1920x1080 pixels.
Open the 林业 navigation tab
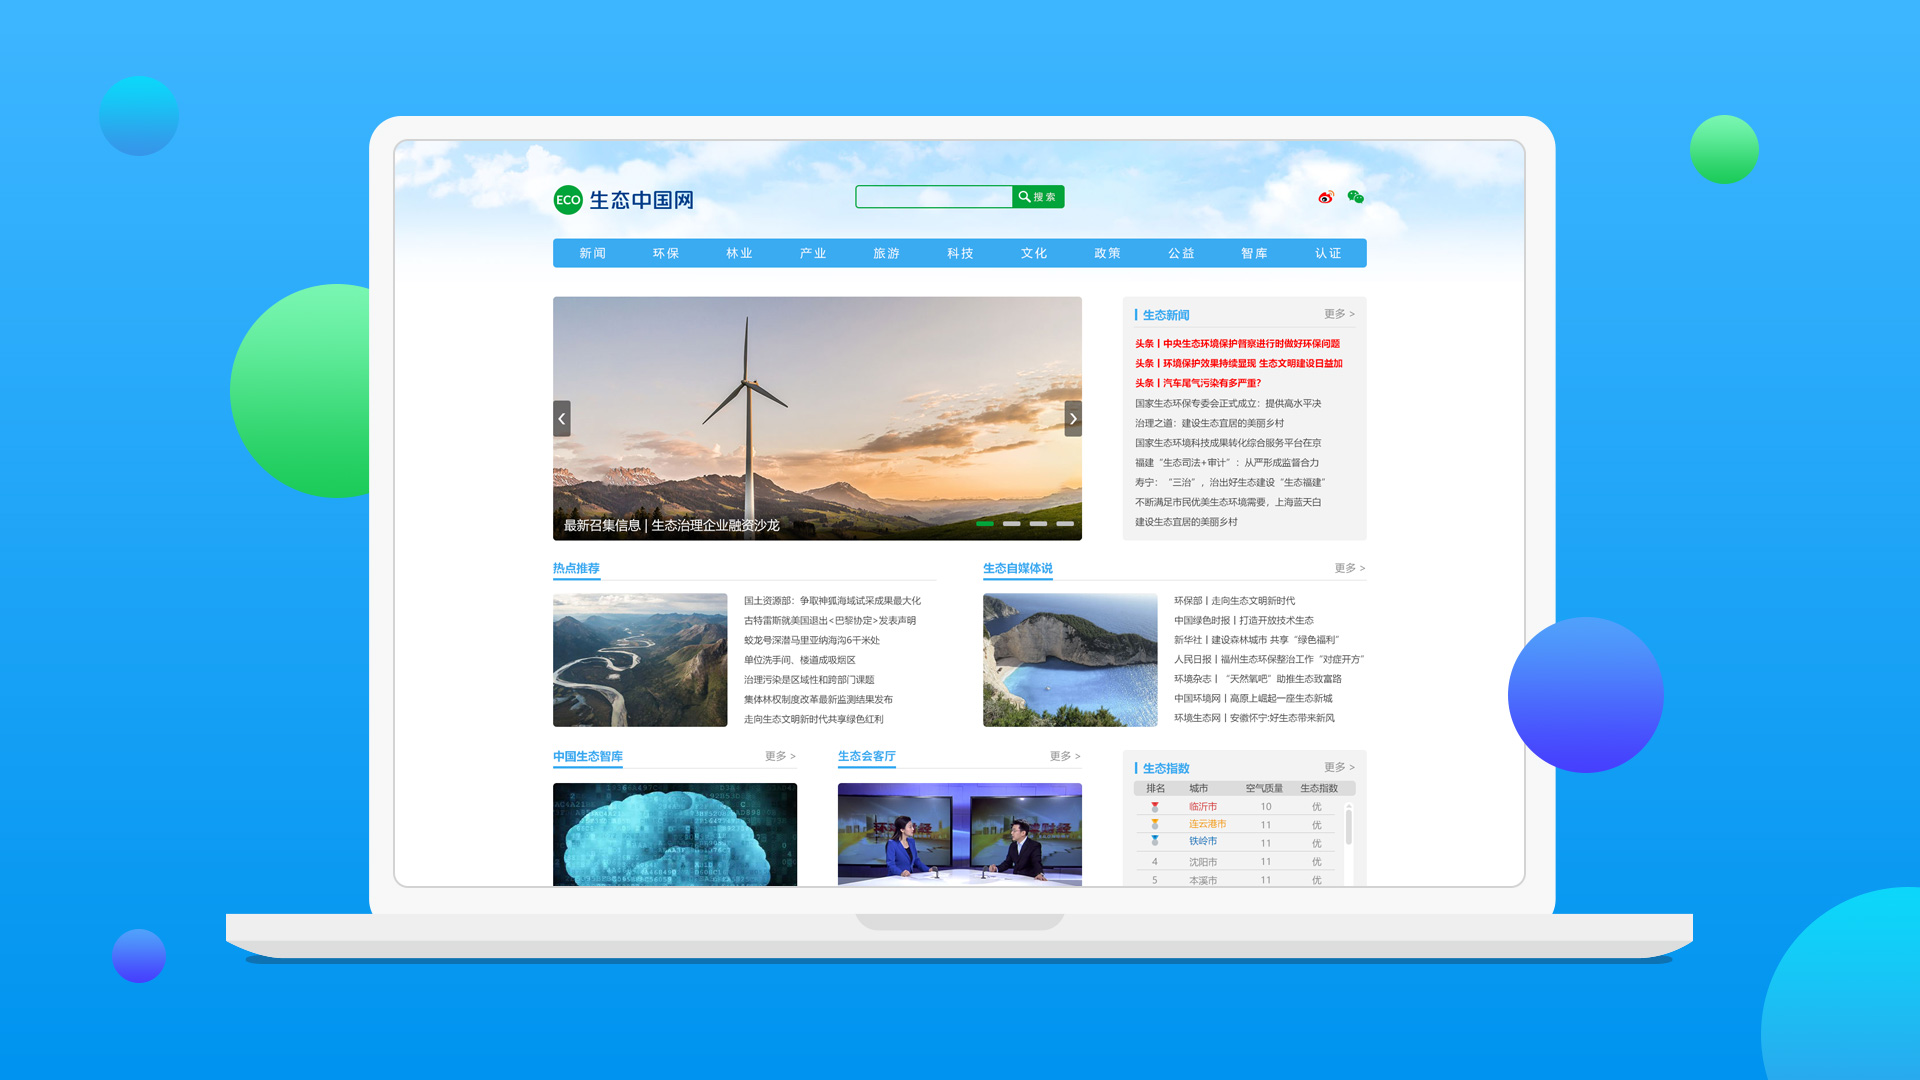click(740, 253)
